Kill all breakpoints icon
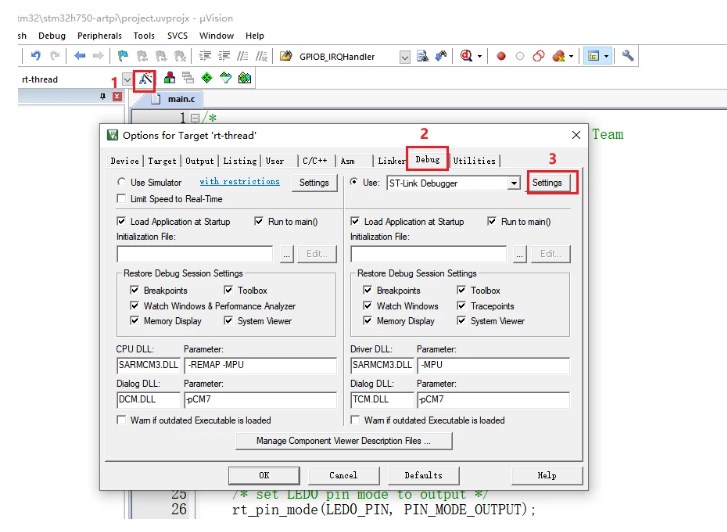Screen dimensions: 727x532 point(559,57)
